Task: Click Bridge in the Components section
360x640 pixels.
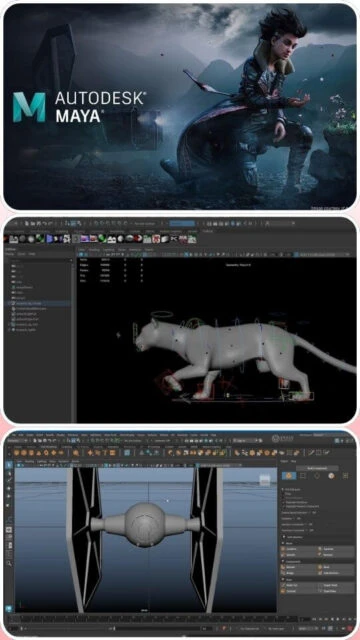Action: click(x=299, y=573)
